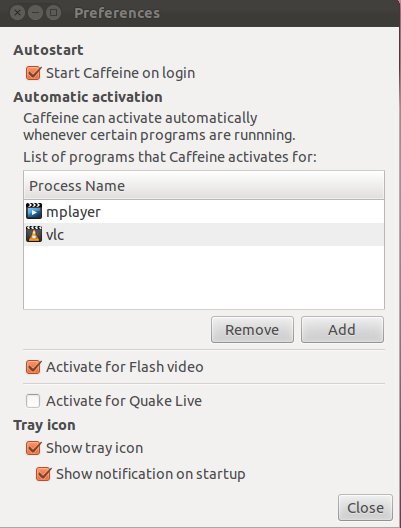Click the mplayer clapperboard icon
The image size is (401, 528).
point(34,211)
